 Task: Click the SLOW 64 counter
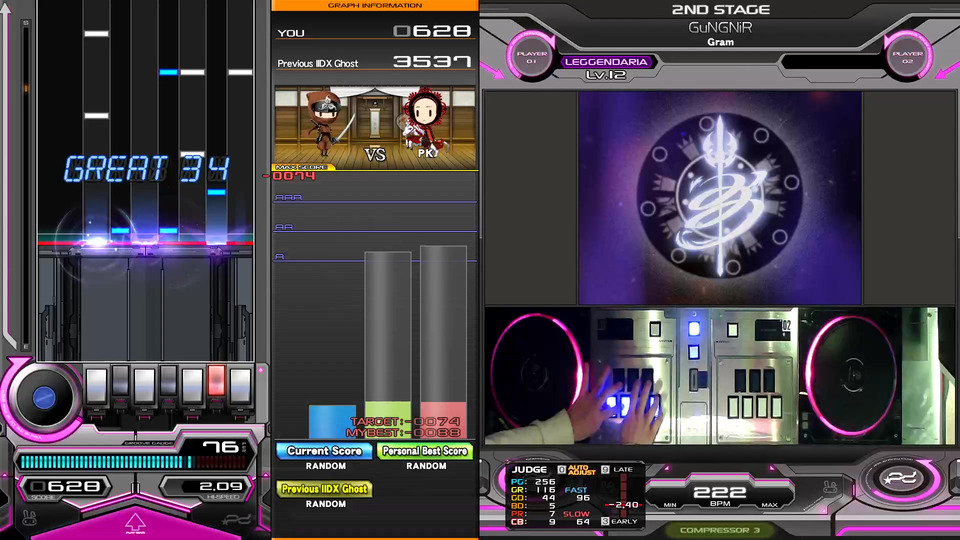tap(576, 518)
